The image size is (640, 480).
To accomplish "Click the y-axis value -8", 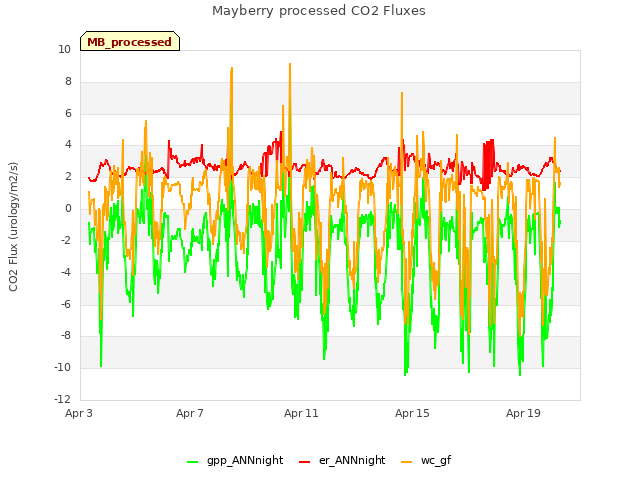I will 66,336.
